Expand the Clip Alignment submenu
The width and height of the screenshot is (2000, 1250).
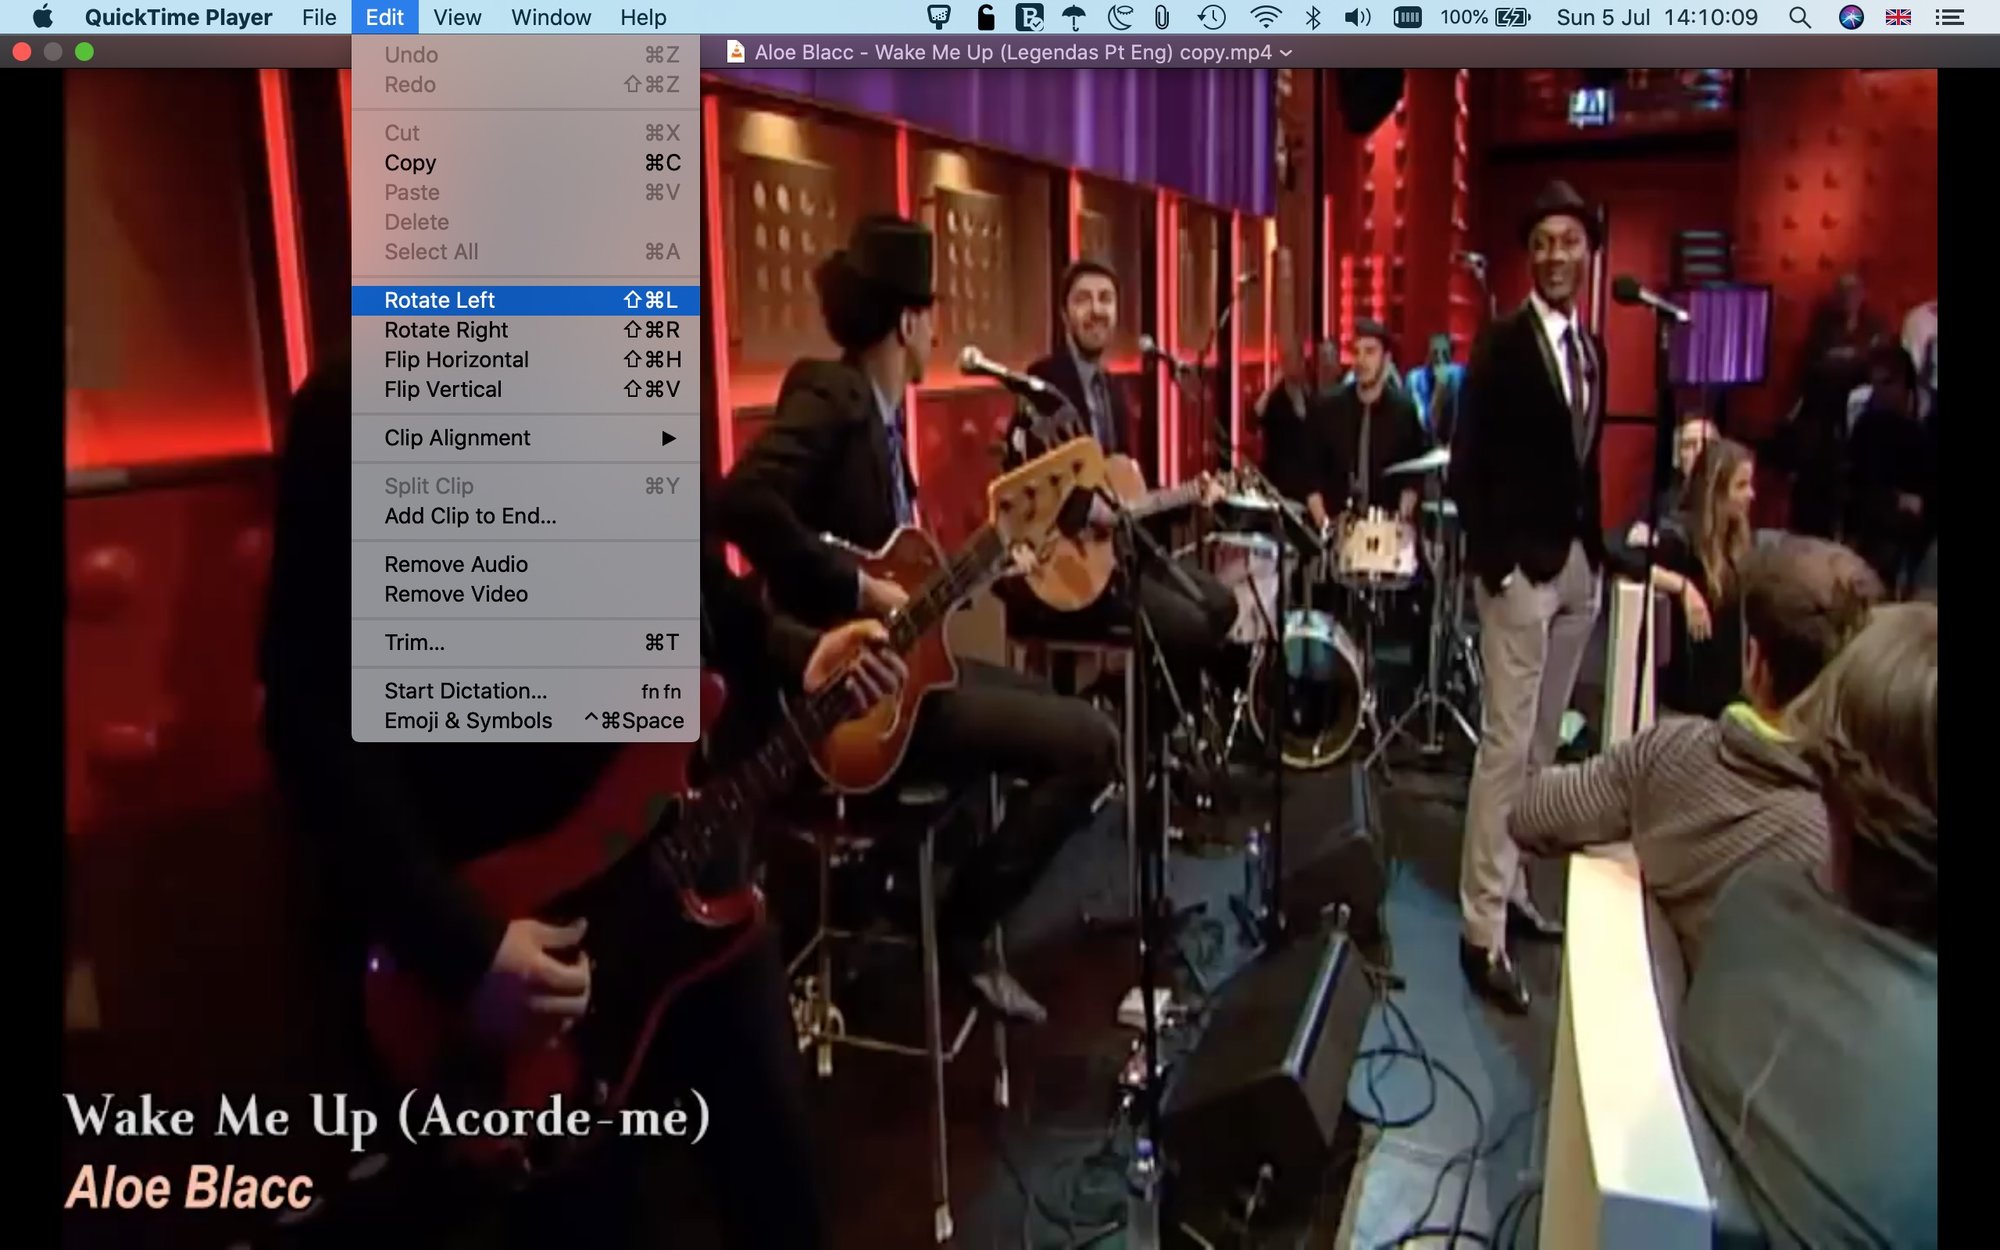pyautogui.click(x=525, y=438)
